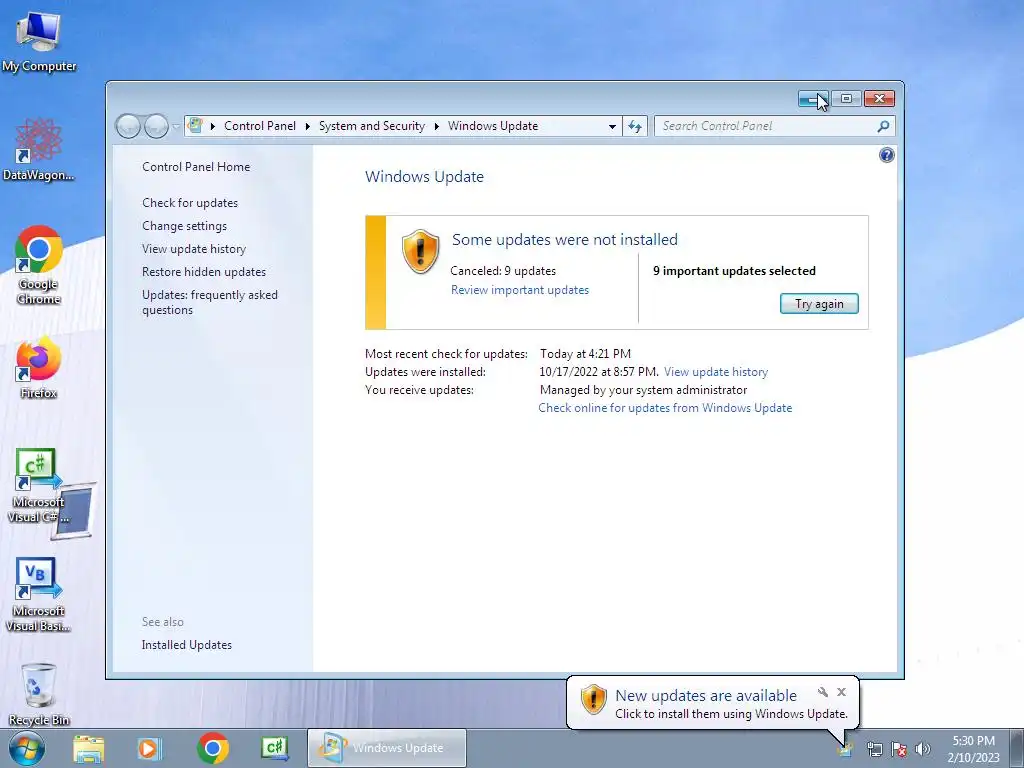Open Visual C# from the taskbar
The image size is (1024, 768).
274,748
